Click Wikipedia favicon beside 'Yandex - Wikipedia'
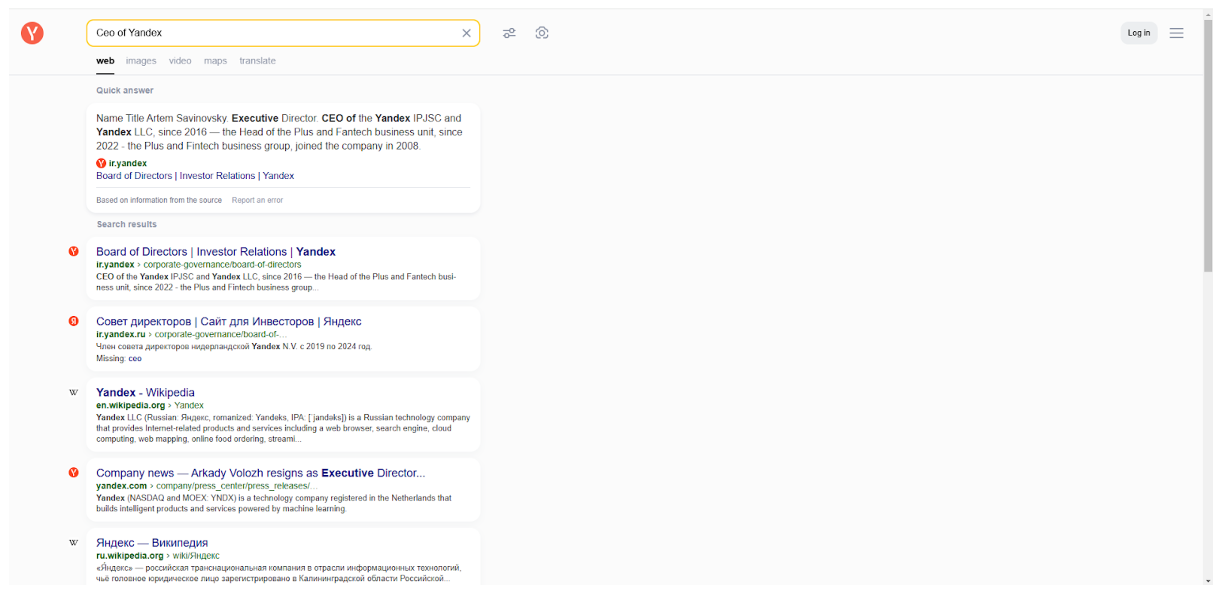This screenshot has width=1231, height=598. point(73,392)
